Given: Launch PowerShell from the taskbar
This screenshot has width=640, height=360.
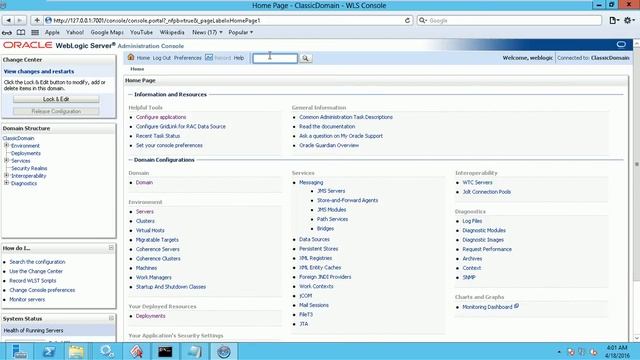Looking at the screenshot, I should point(49,351).
